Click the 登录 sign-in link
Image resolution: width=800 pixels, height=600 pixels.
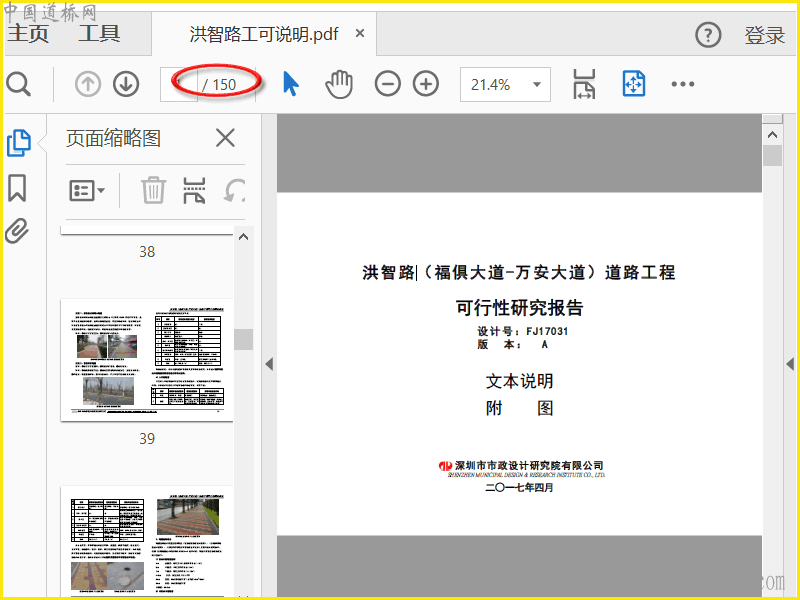[x=764, y=35]
